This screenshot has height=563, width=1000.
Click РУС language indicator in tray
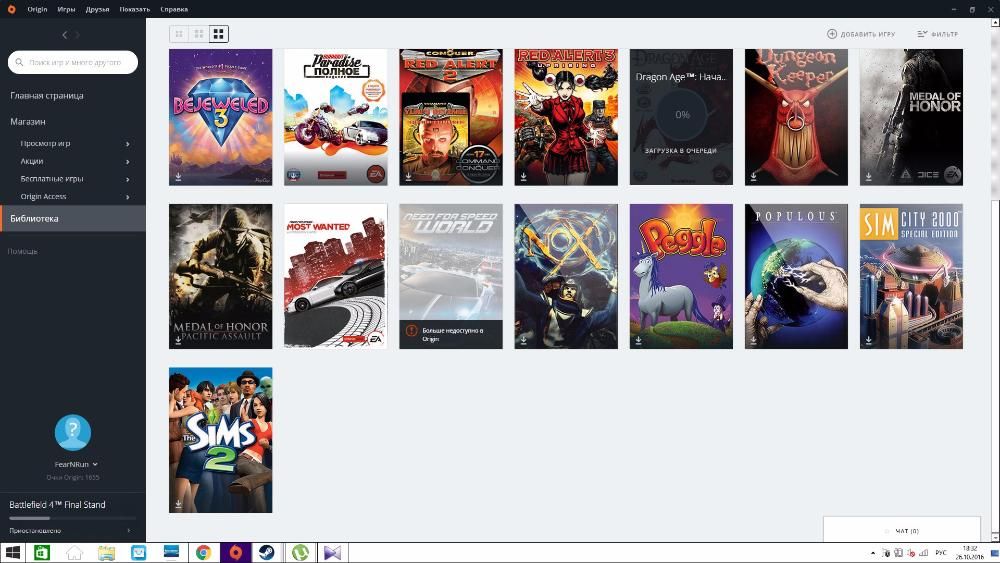tap(941, 553)
